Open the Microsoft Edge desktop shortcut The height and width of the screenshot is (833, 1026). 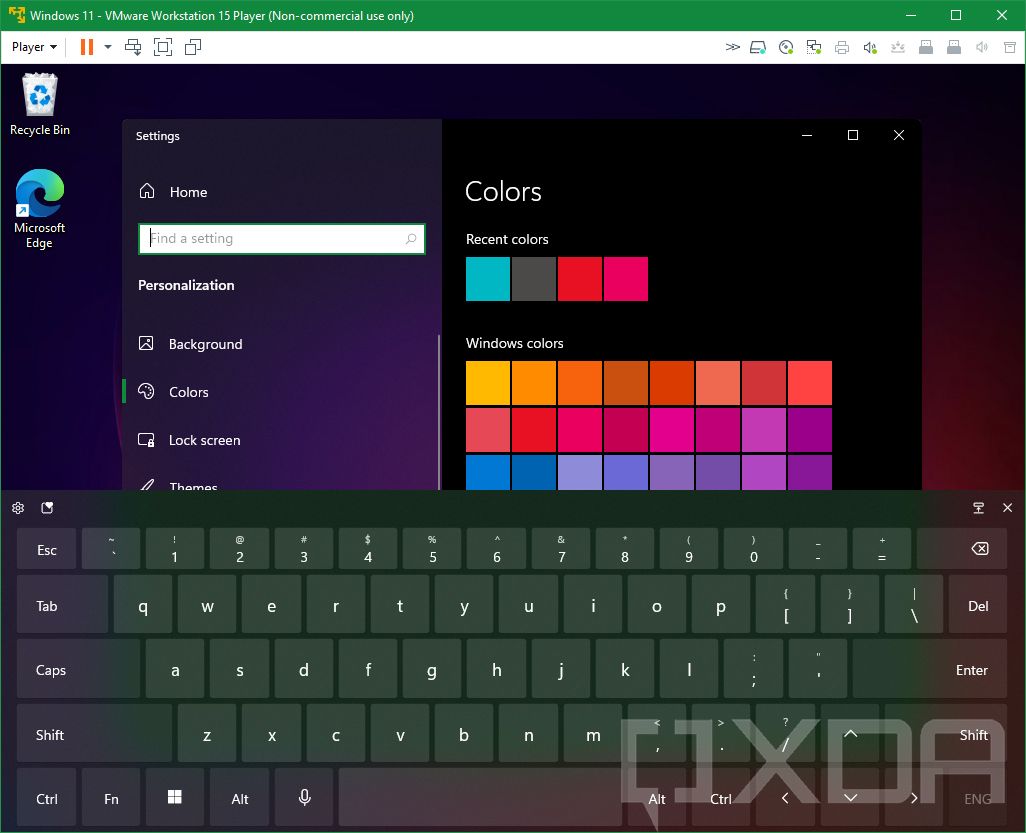(x=40, y=209)
